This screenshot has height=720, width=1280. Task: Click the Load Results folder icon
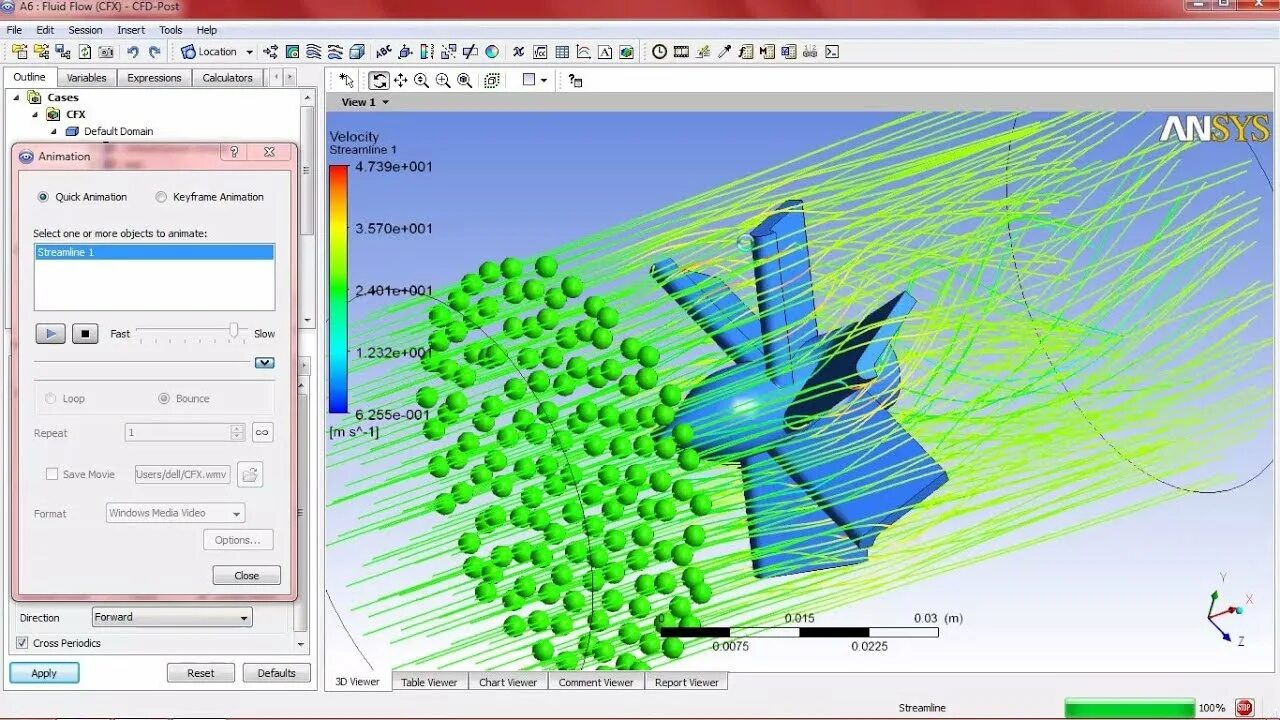[x=19, y=51]
